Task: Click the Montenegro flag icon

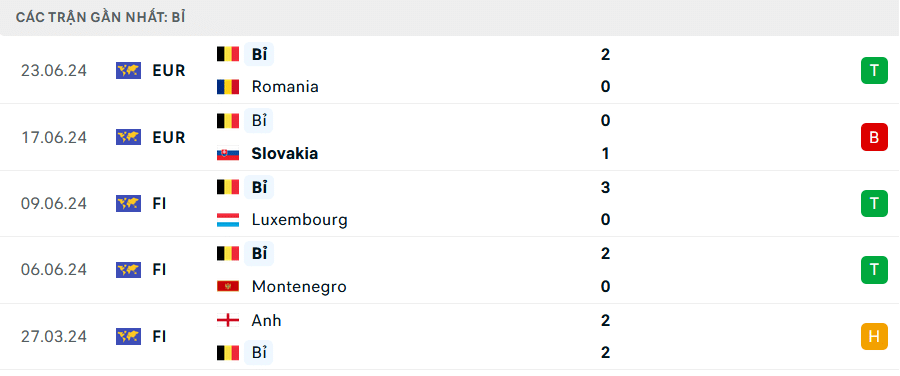Action: [228, 286]
